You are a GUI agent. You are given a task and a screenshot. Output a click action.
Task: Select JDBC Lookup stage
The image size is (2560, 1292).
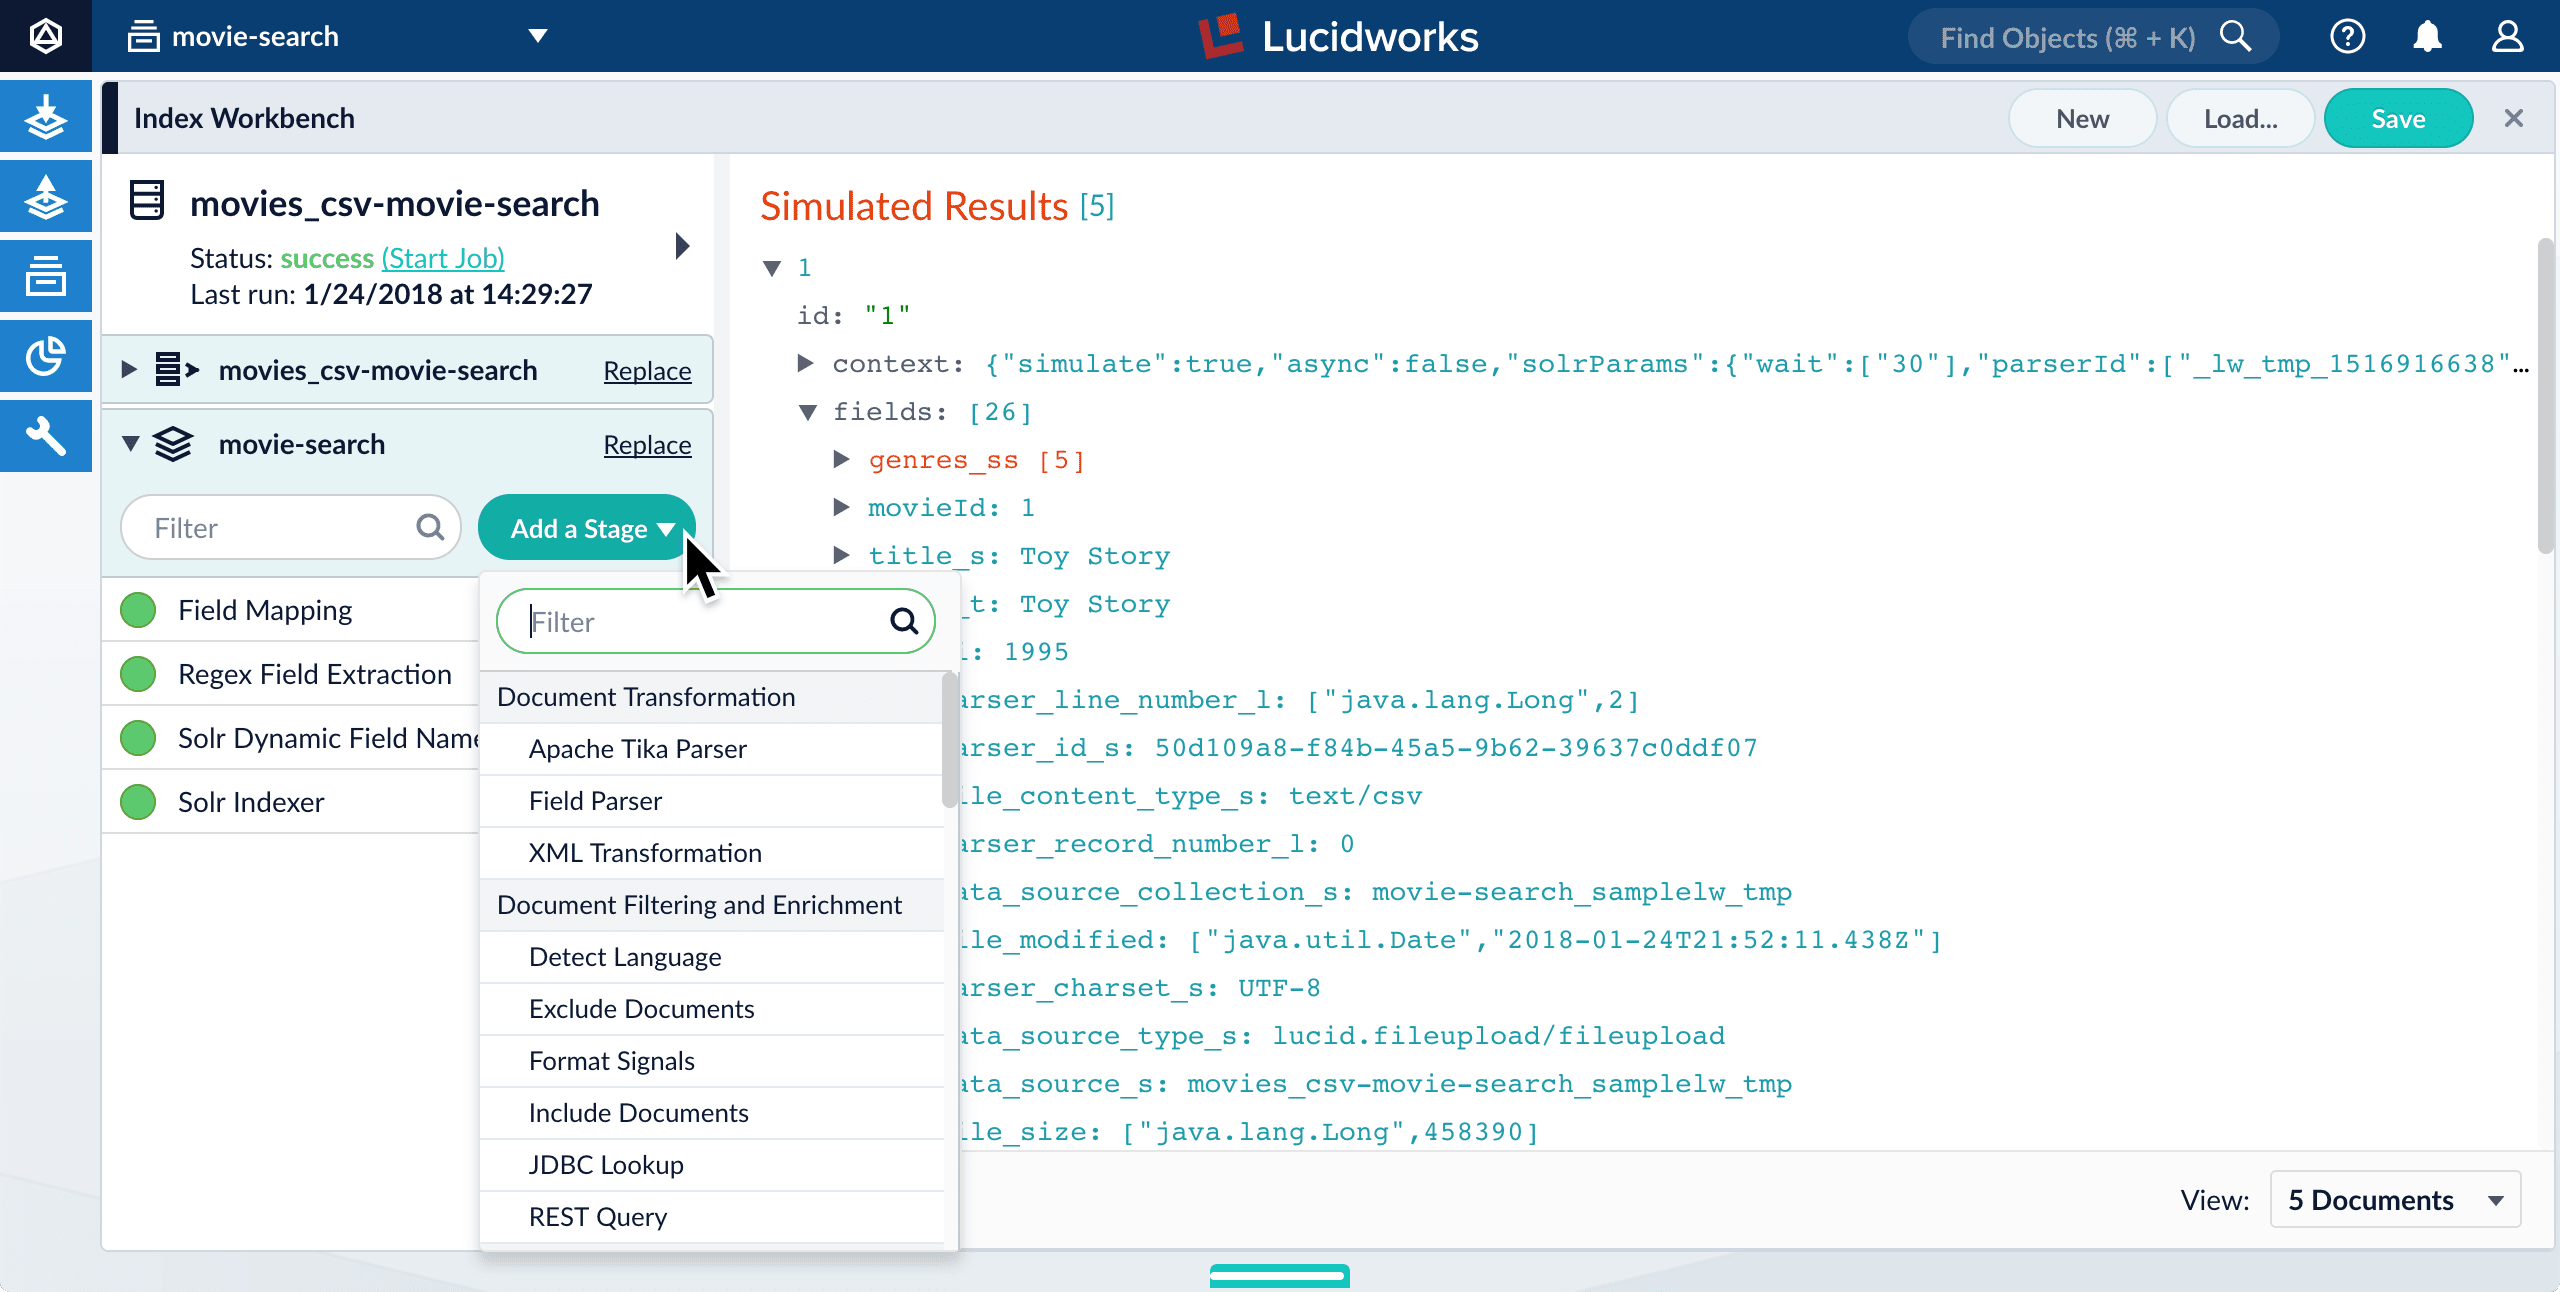[x=712, y=1165]
